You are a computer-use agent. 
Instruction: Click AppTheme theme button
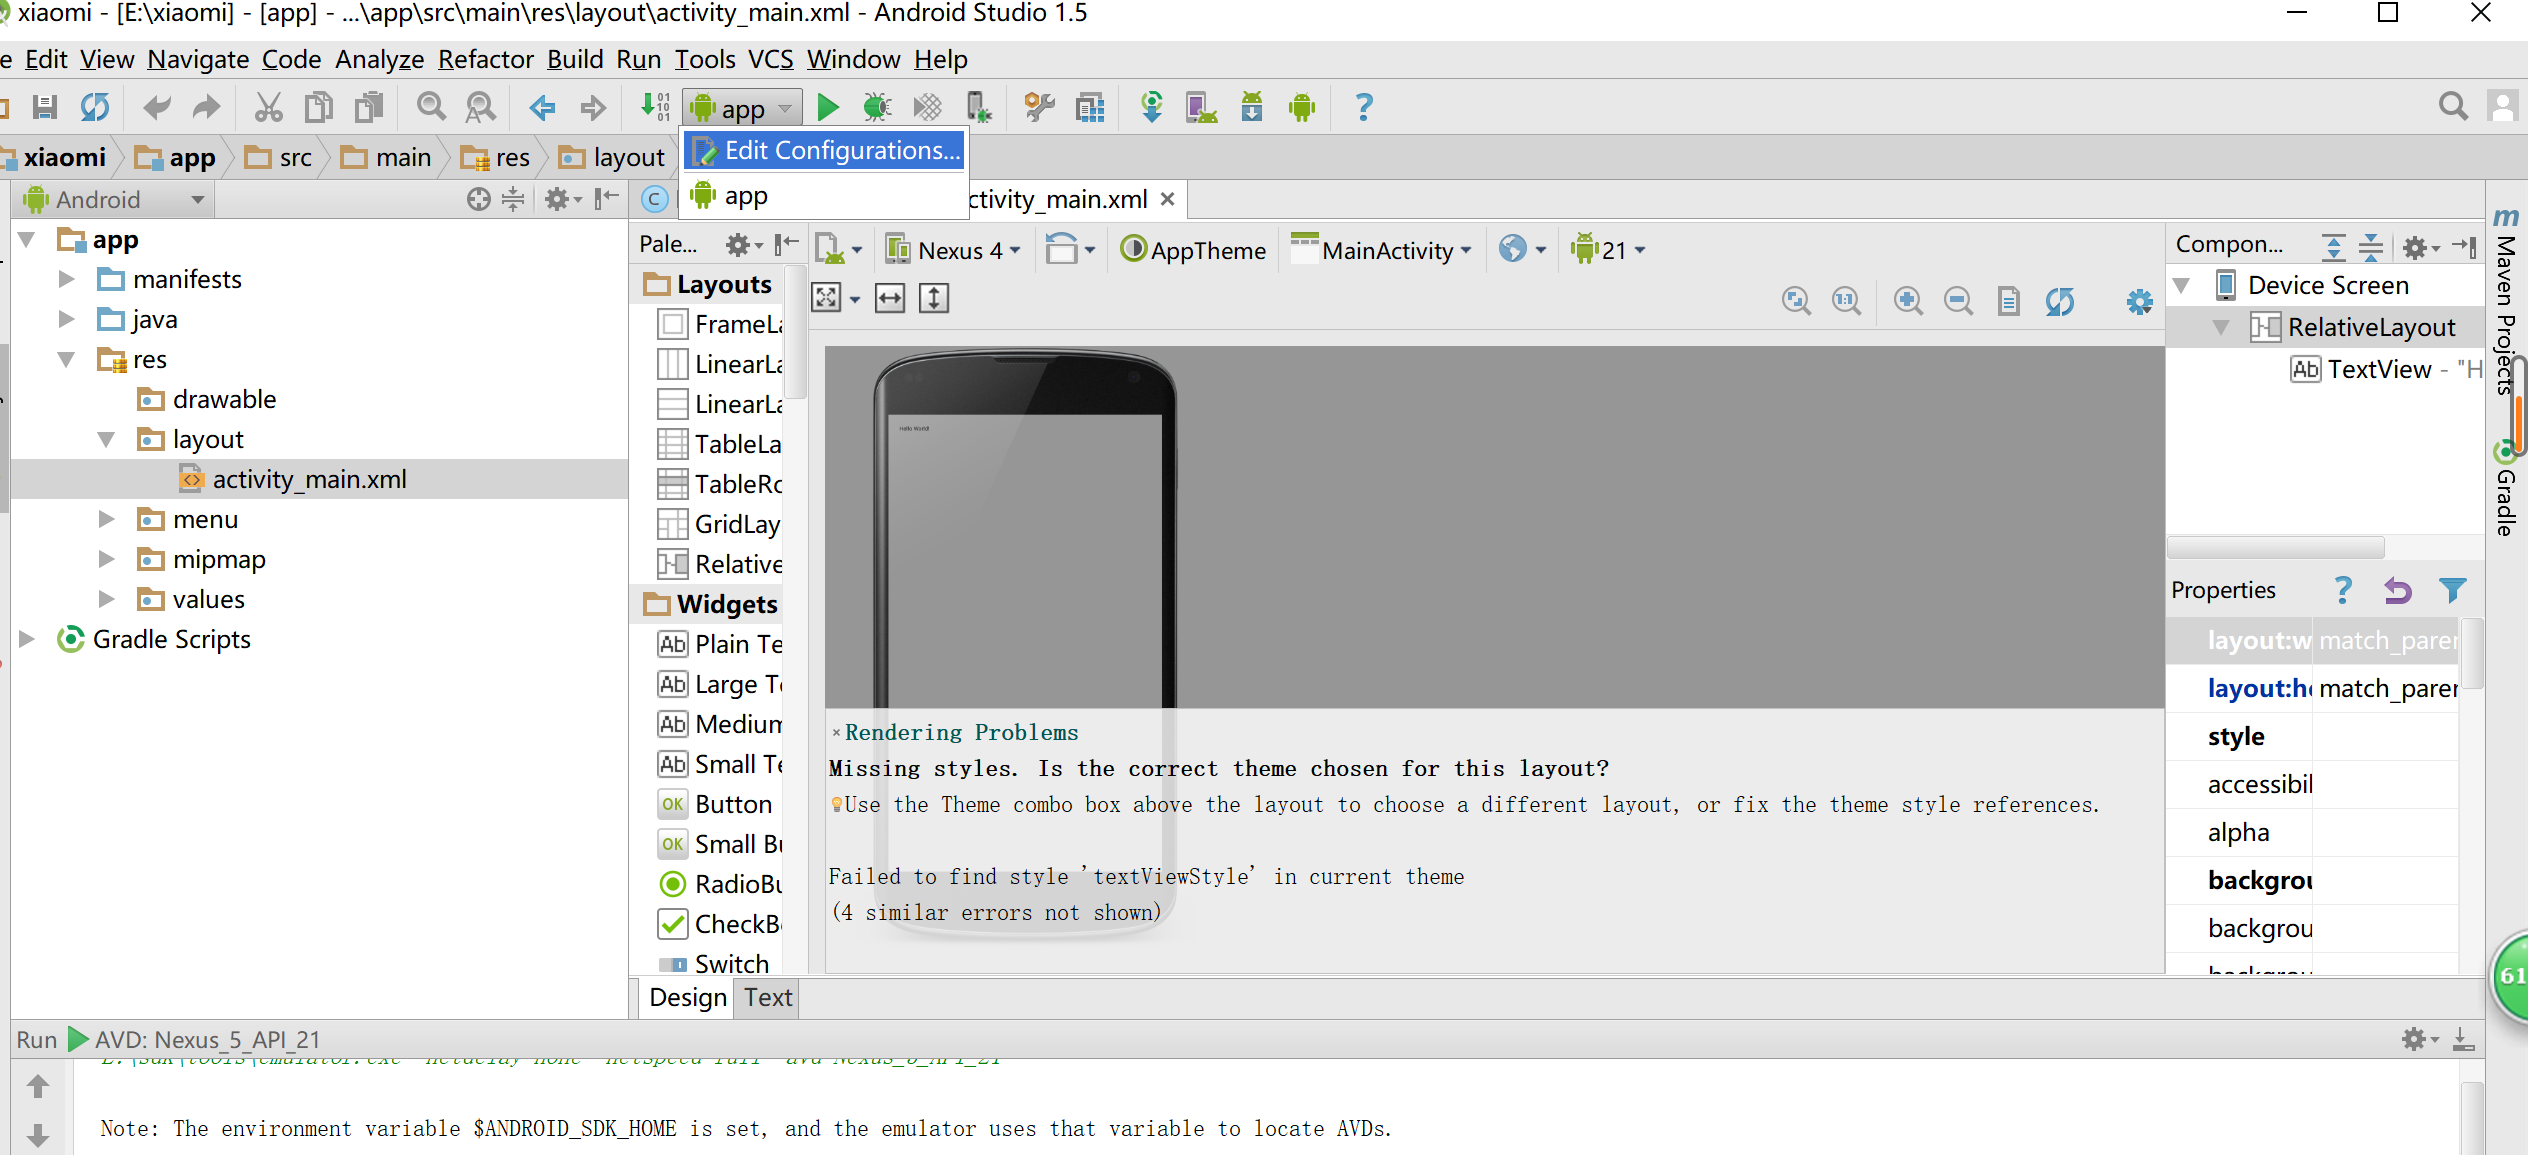[1193, 250]
